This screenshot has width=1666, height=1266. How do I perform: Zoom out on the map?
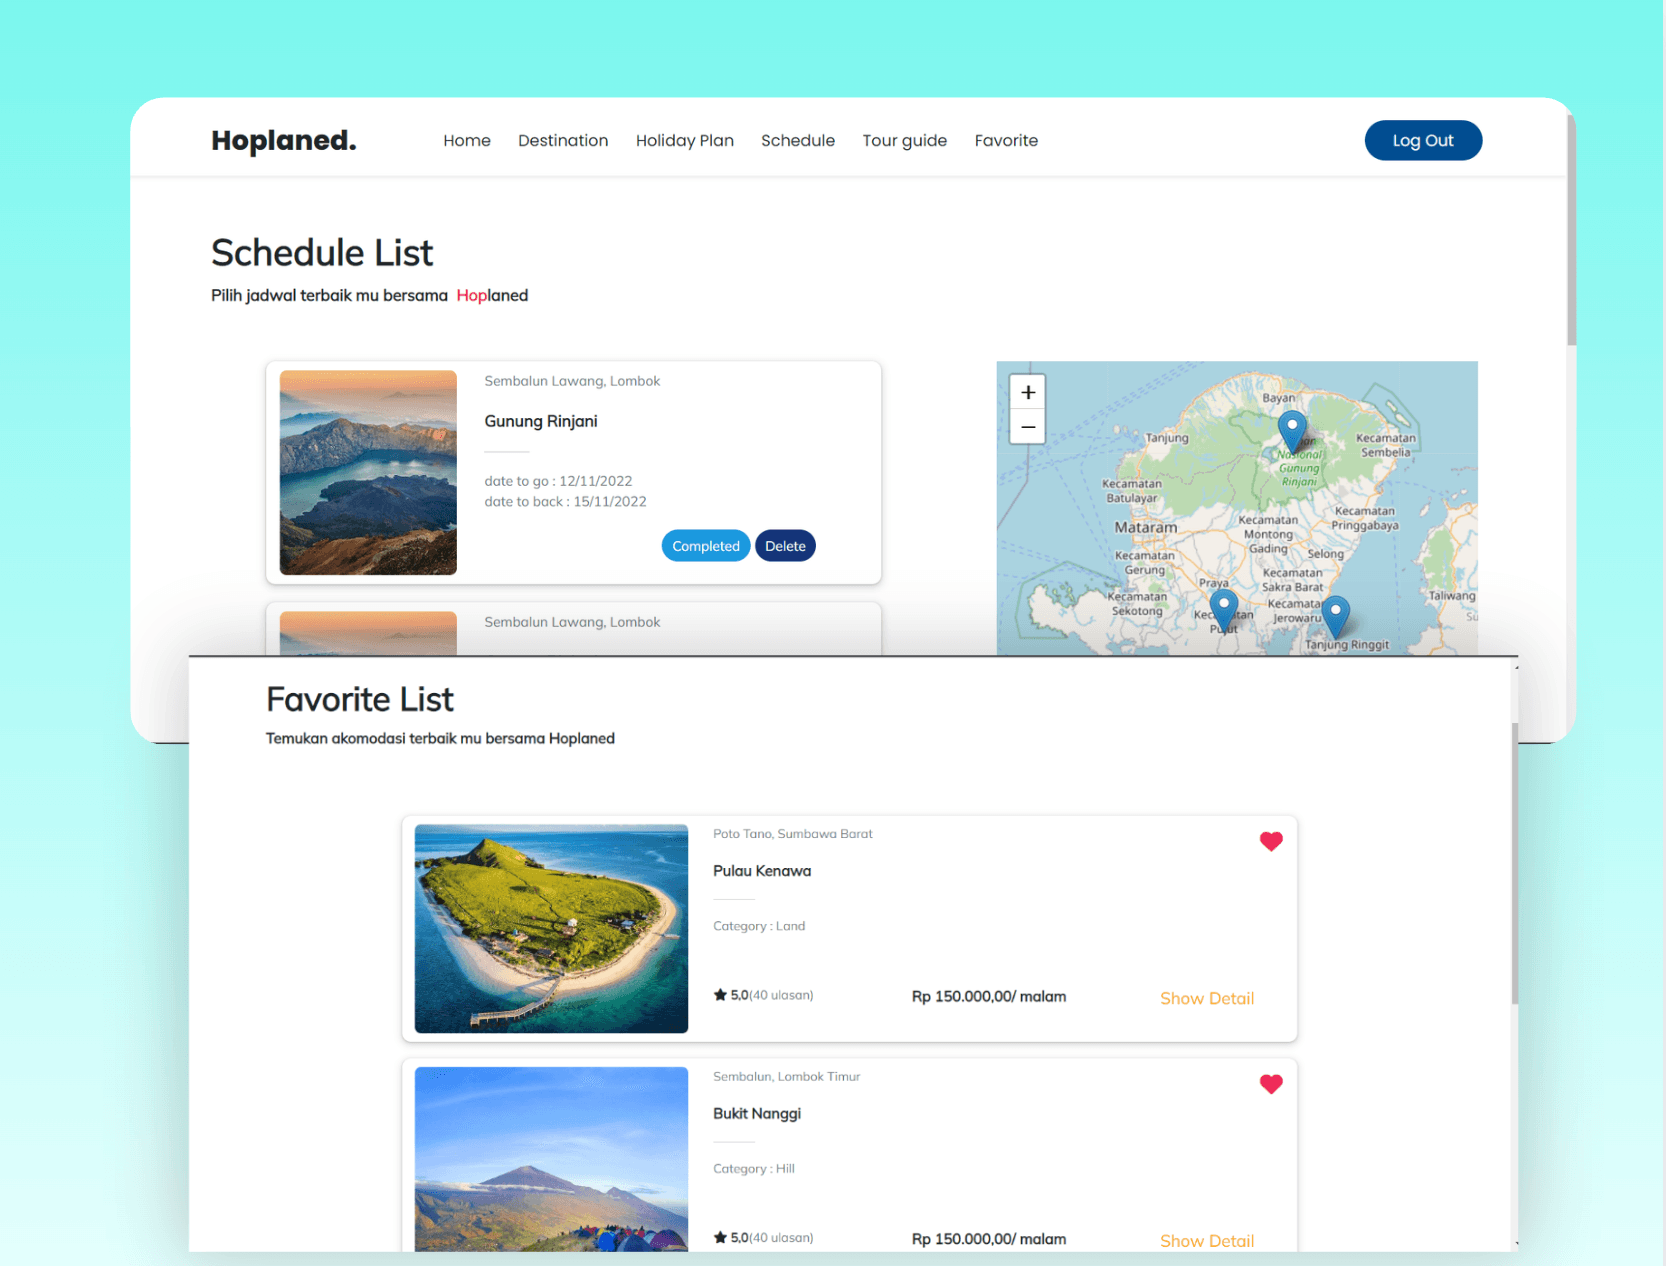[1027, 427]
